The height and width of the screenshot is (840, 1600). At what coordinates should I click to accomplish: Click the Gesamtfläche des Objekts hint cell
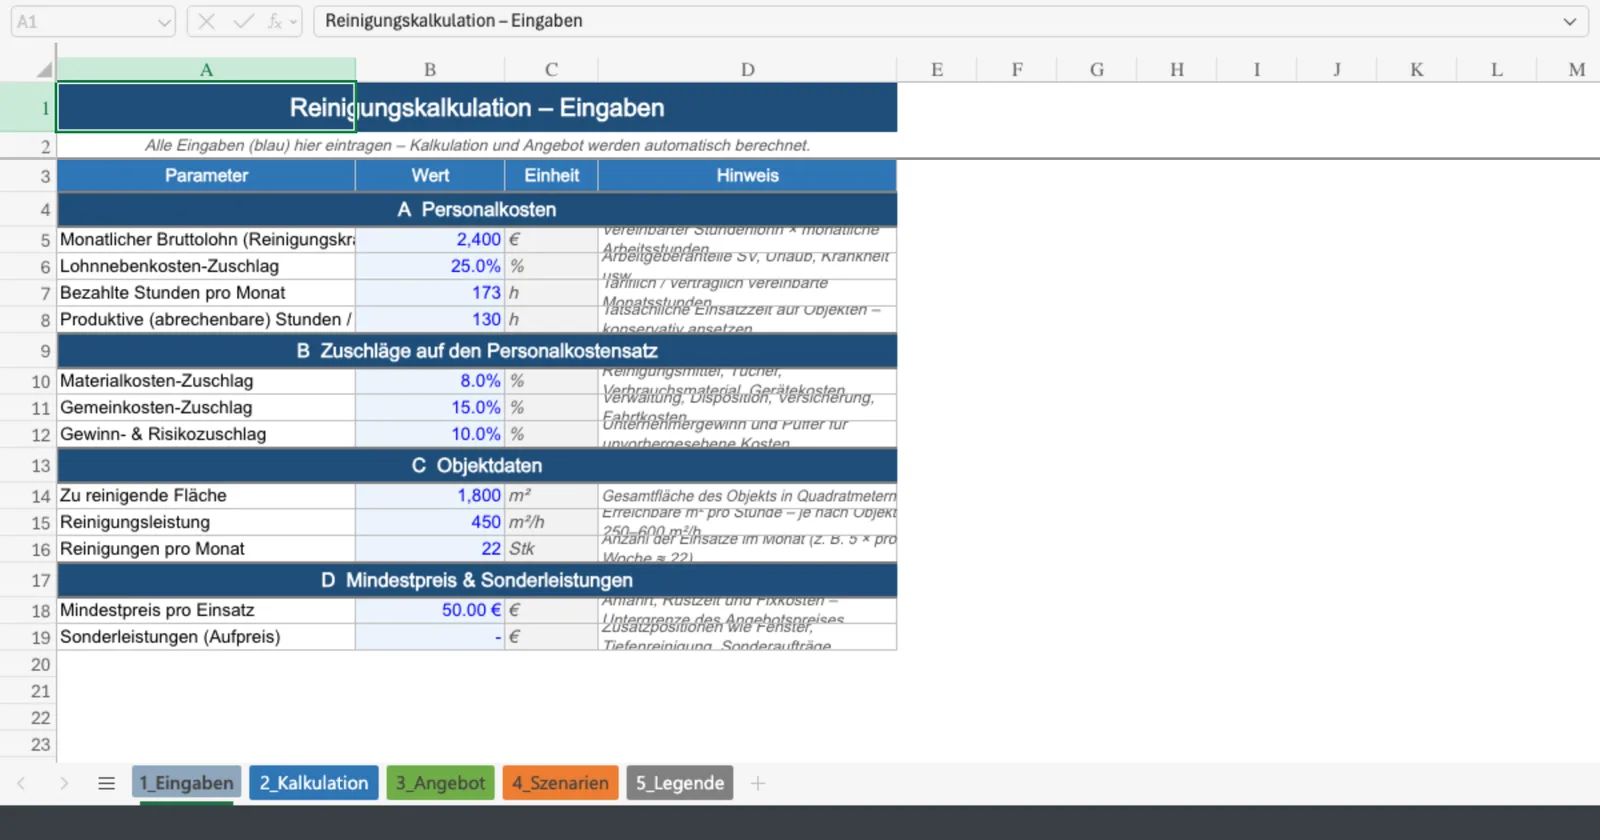tap(747, 495)
